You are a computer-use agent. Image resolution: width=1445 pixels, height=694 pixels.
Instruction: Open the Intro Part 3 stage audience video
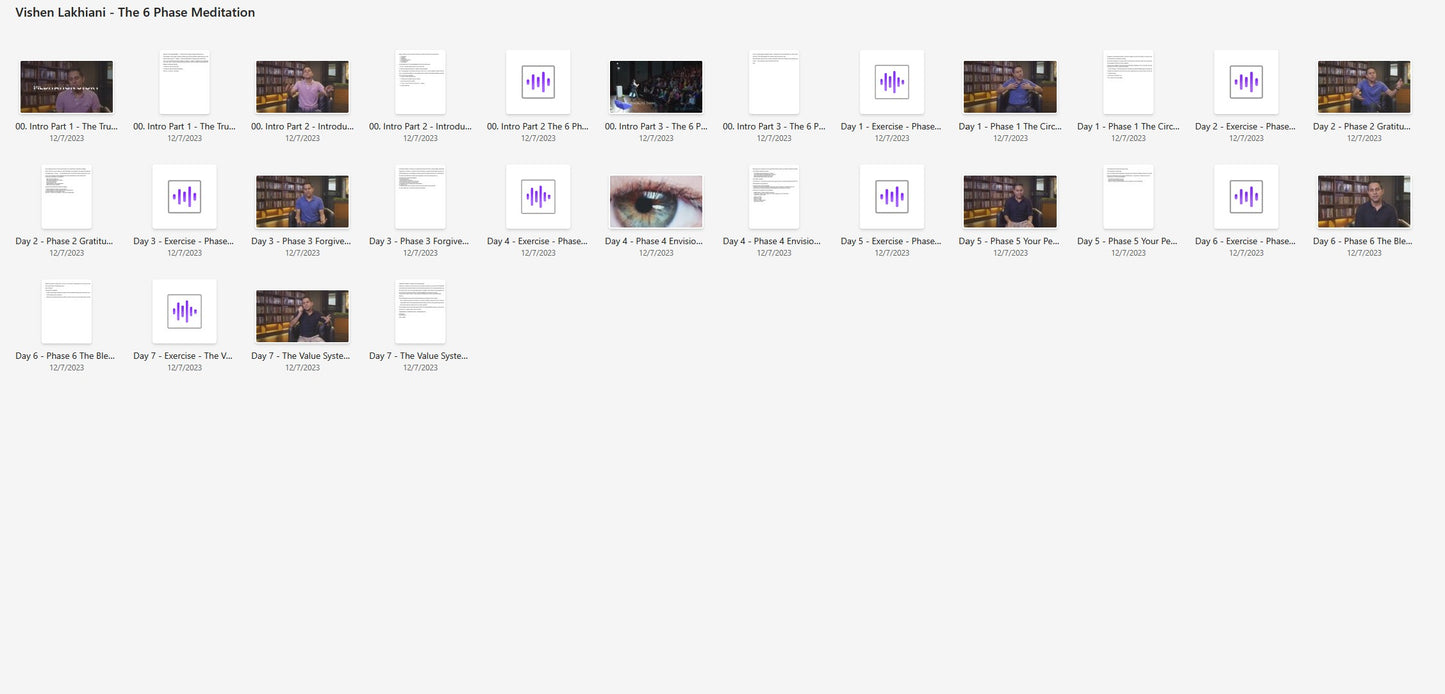[x=656, y=87]
